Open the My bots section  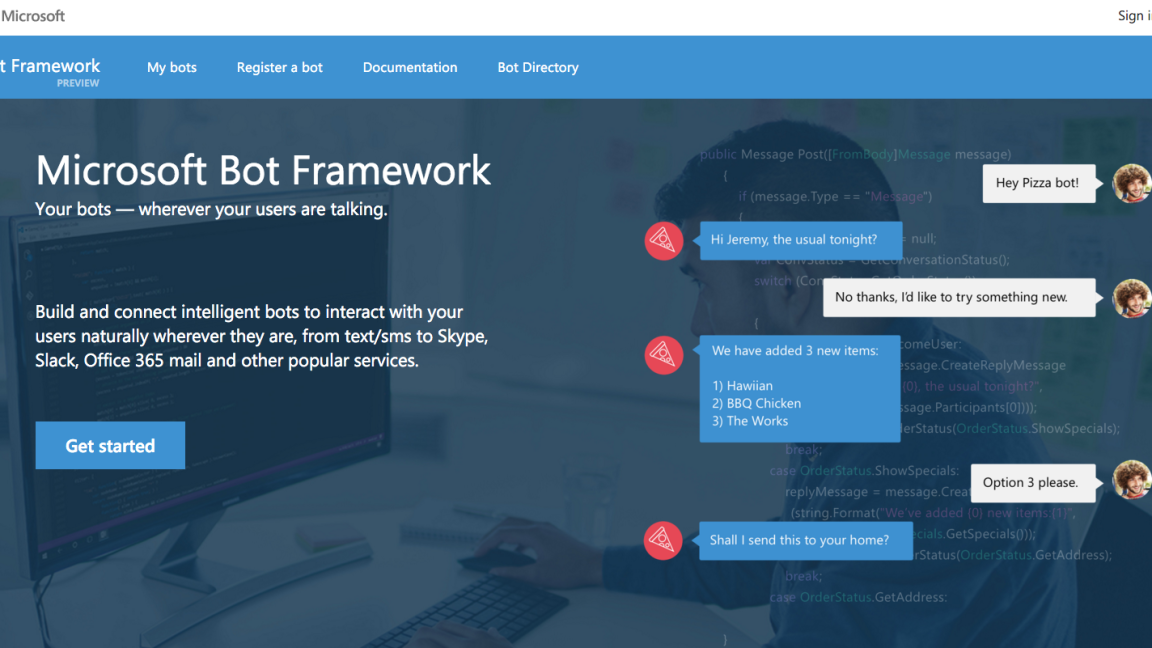[x=171, y=67]
